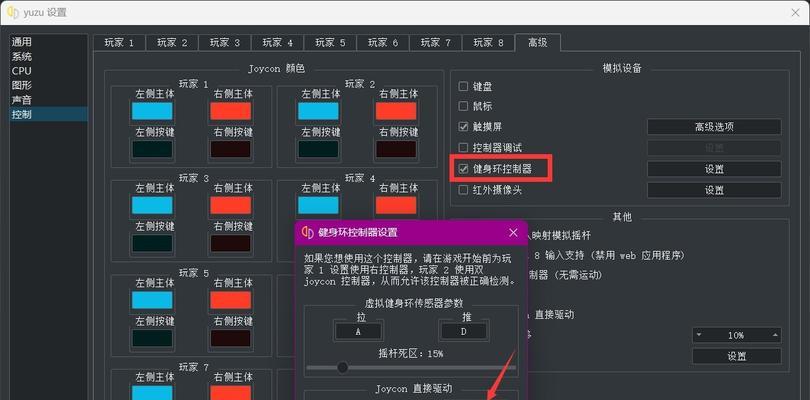Pick 玩家 4 右侧主体 color swatch
Screen dimensions: 810x400
tap(396, 205)
